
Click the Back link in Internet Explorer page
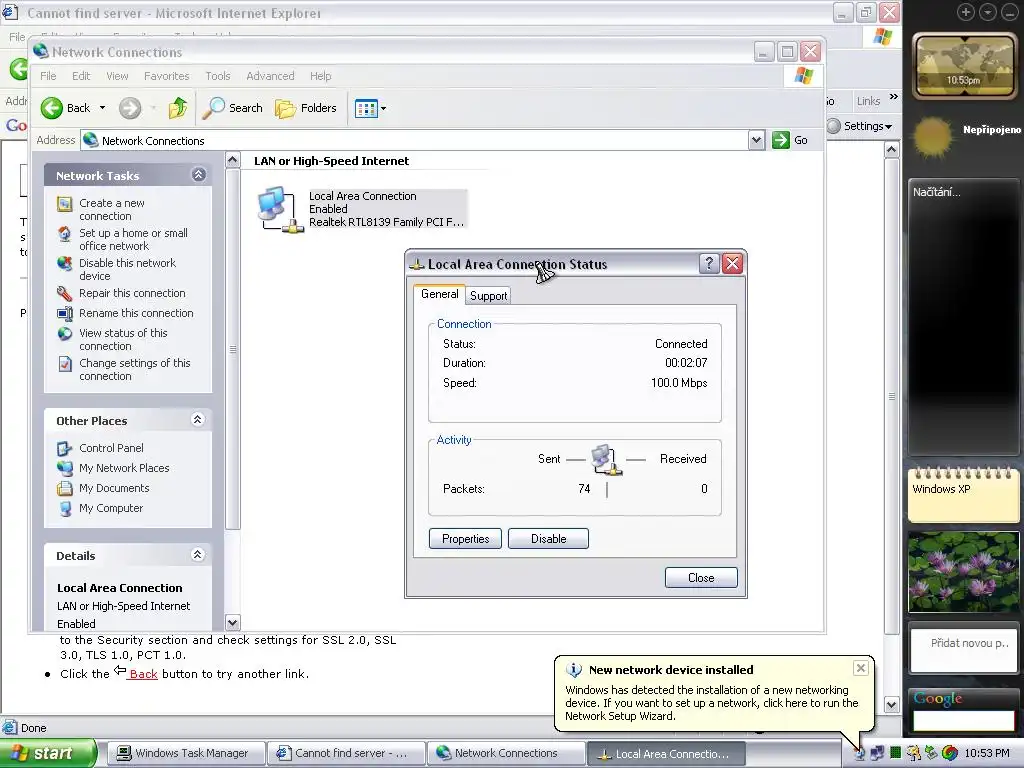pyautogui.click(x=143, y=674)
